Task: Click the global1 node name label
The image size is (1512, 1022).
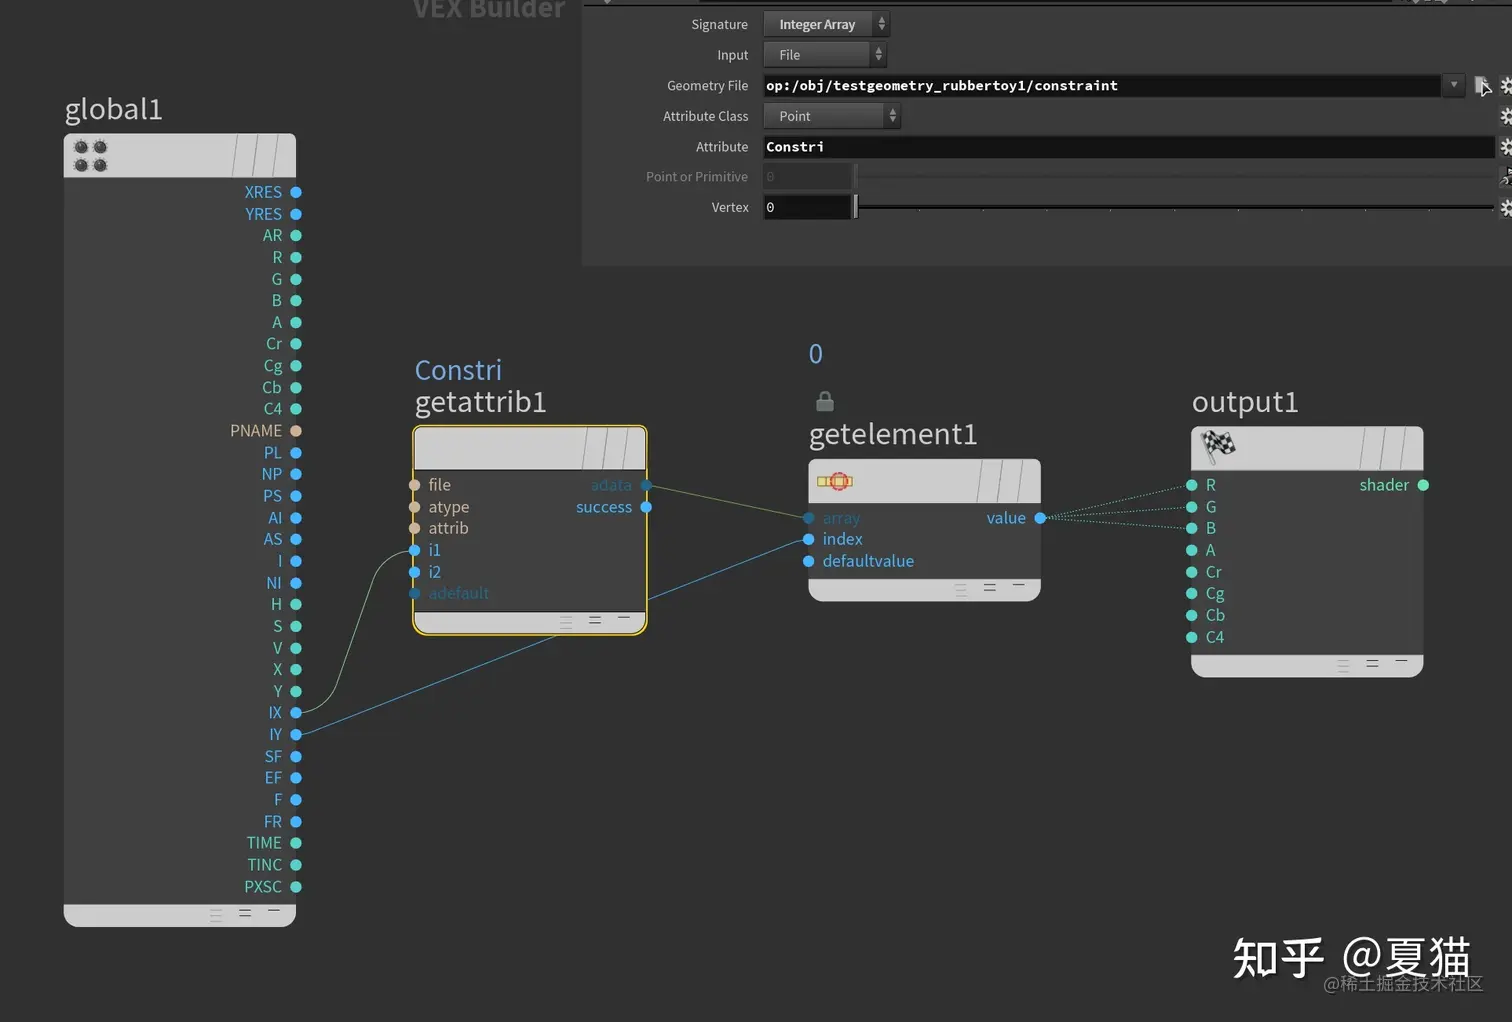Action: (x=114, y=109)
